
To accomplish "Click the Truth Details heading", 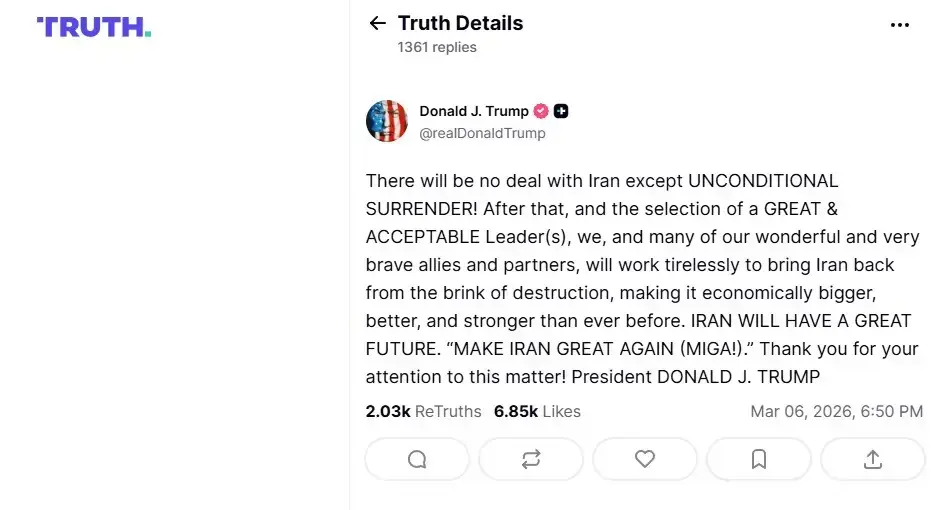I will [460, 23].
